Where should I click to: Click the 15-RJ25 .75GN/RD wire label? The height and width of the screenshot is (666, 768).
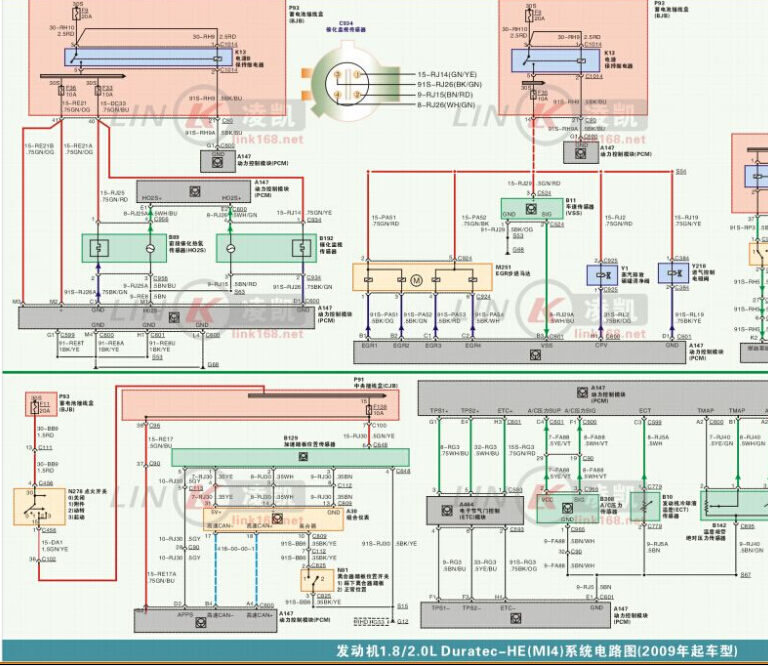pyautogui.click(x=114, y=196)
